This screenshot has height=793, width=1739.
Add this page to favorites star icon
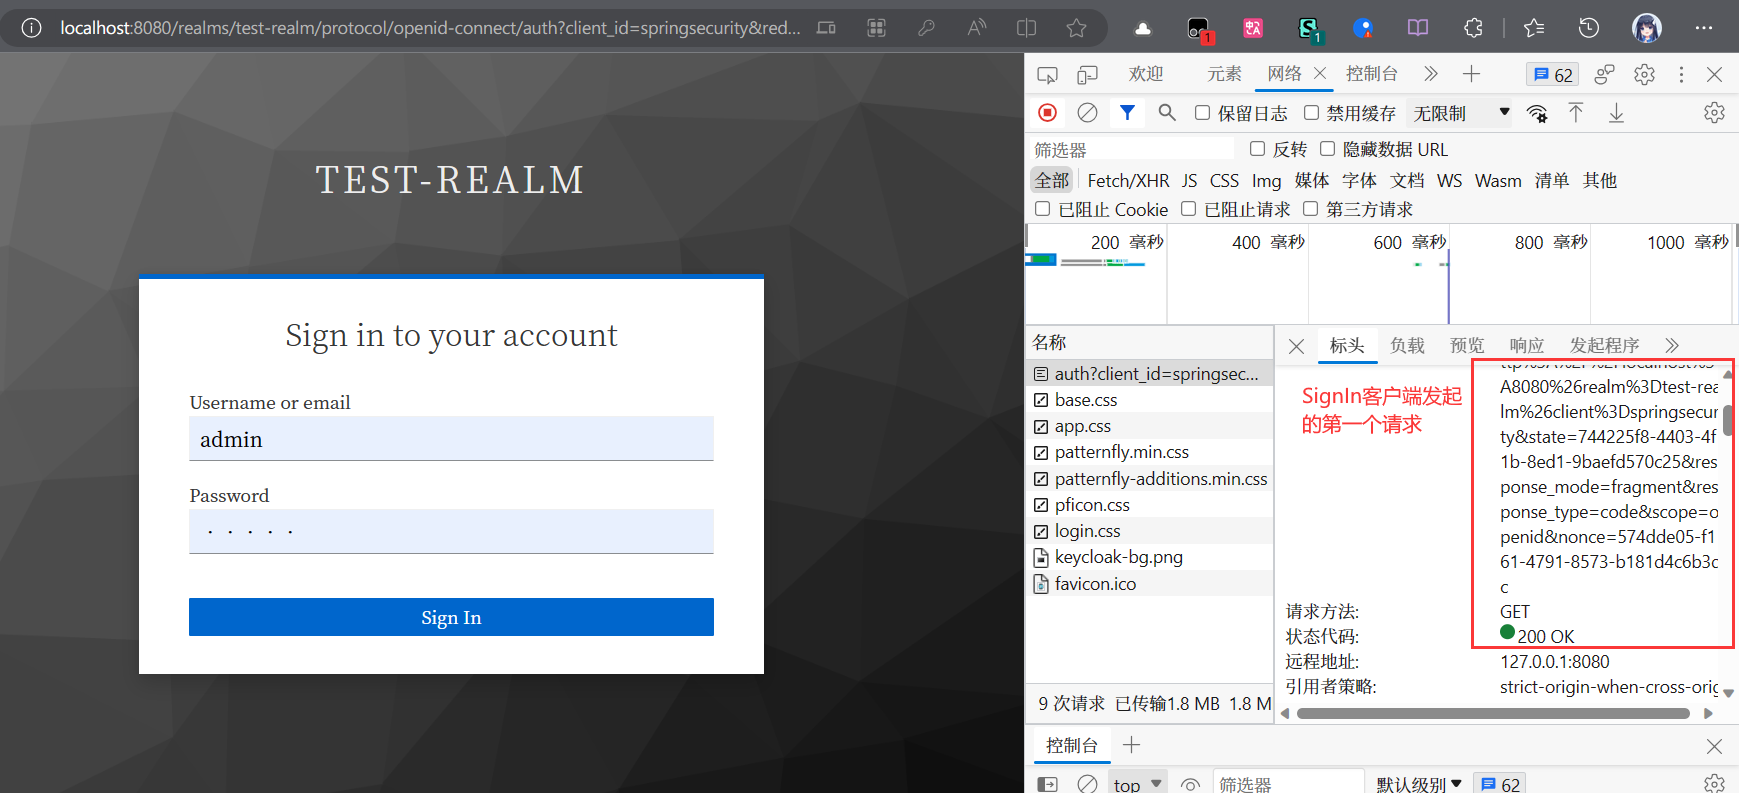pos(1076,28)
